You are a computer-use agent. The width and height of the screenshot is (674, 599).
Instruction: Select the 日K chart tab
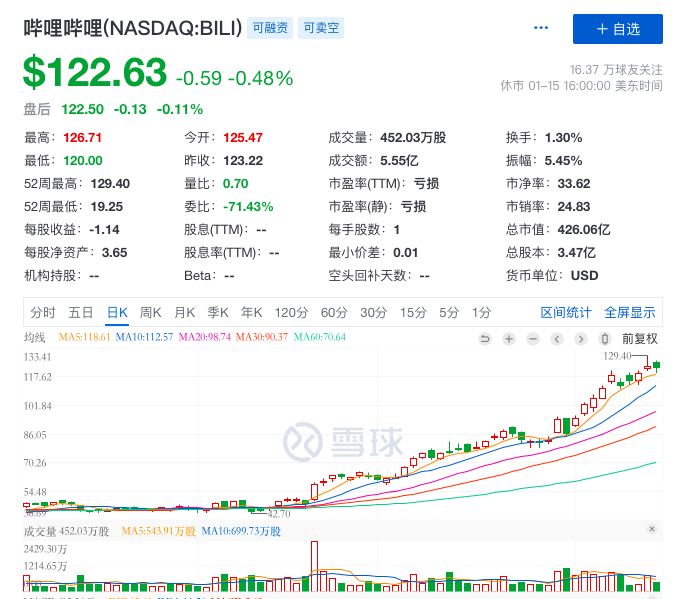click(117, 312)
